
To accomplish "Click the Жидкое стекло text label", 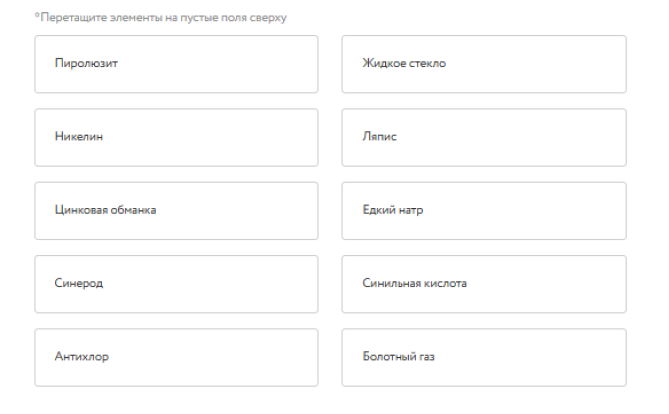I will [x=404, y=64].
